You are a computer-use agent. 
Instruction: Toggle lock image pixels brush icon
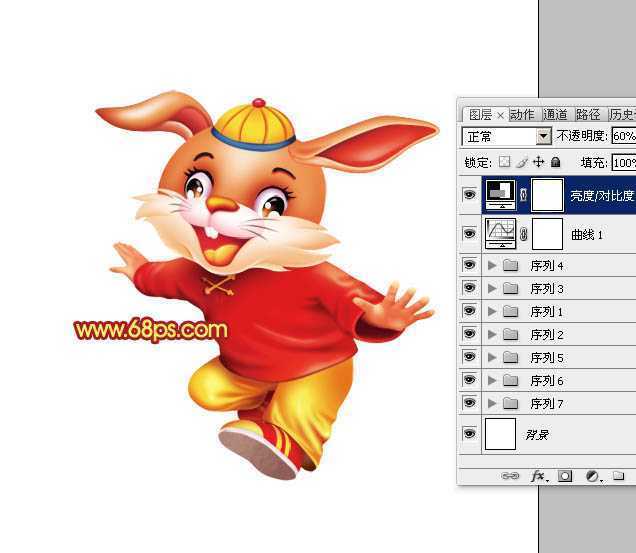click(522, 162)
